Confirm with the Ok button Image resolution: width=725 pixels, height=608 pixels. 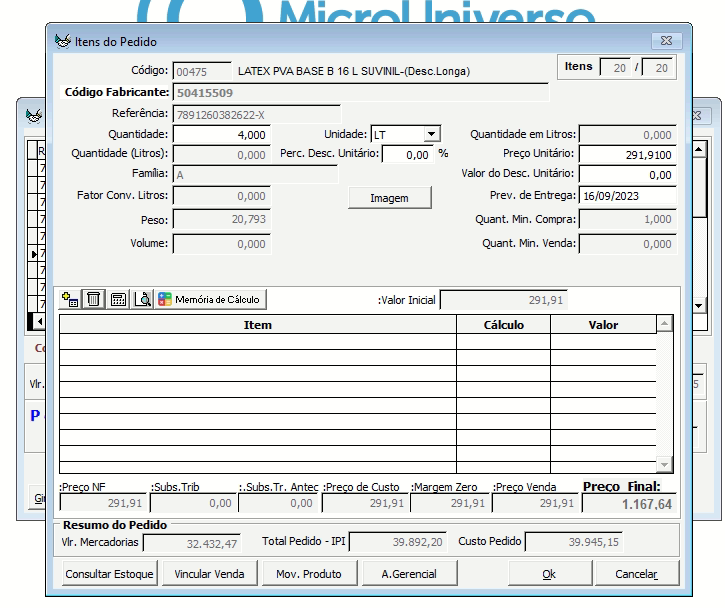(549, 574)
